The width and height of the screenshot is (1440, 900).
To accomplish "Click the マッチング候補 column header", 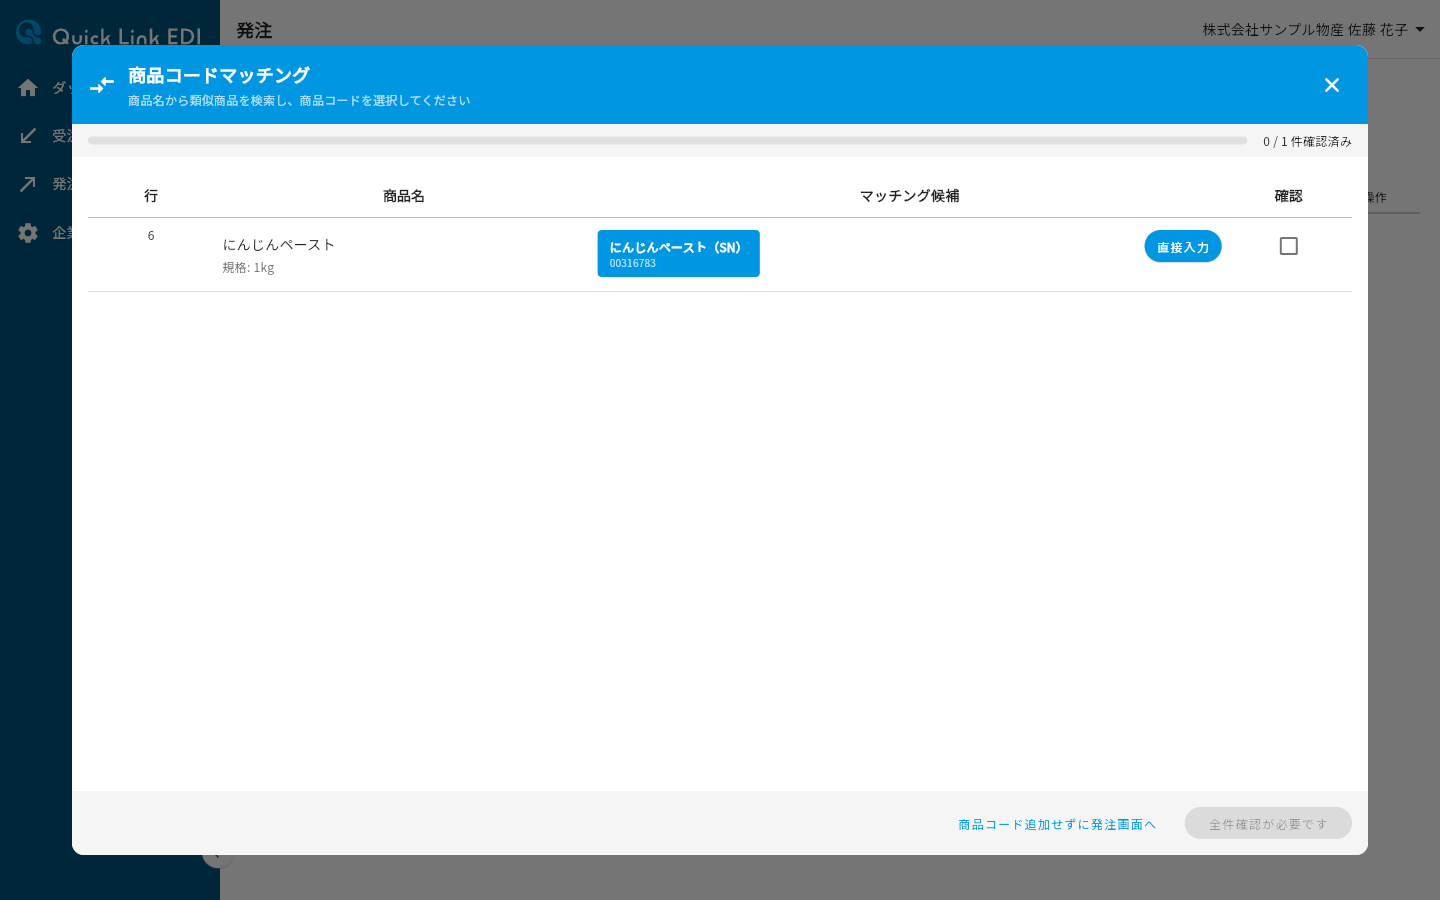I will click(x=909, y=196).
